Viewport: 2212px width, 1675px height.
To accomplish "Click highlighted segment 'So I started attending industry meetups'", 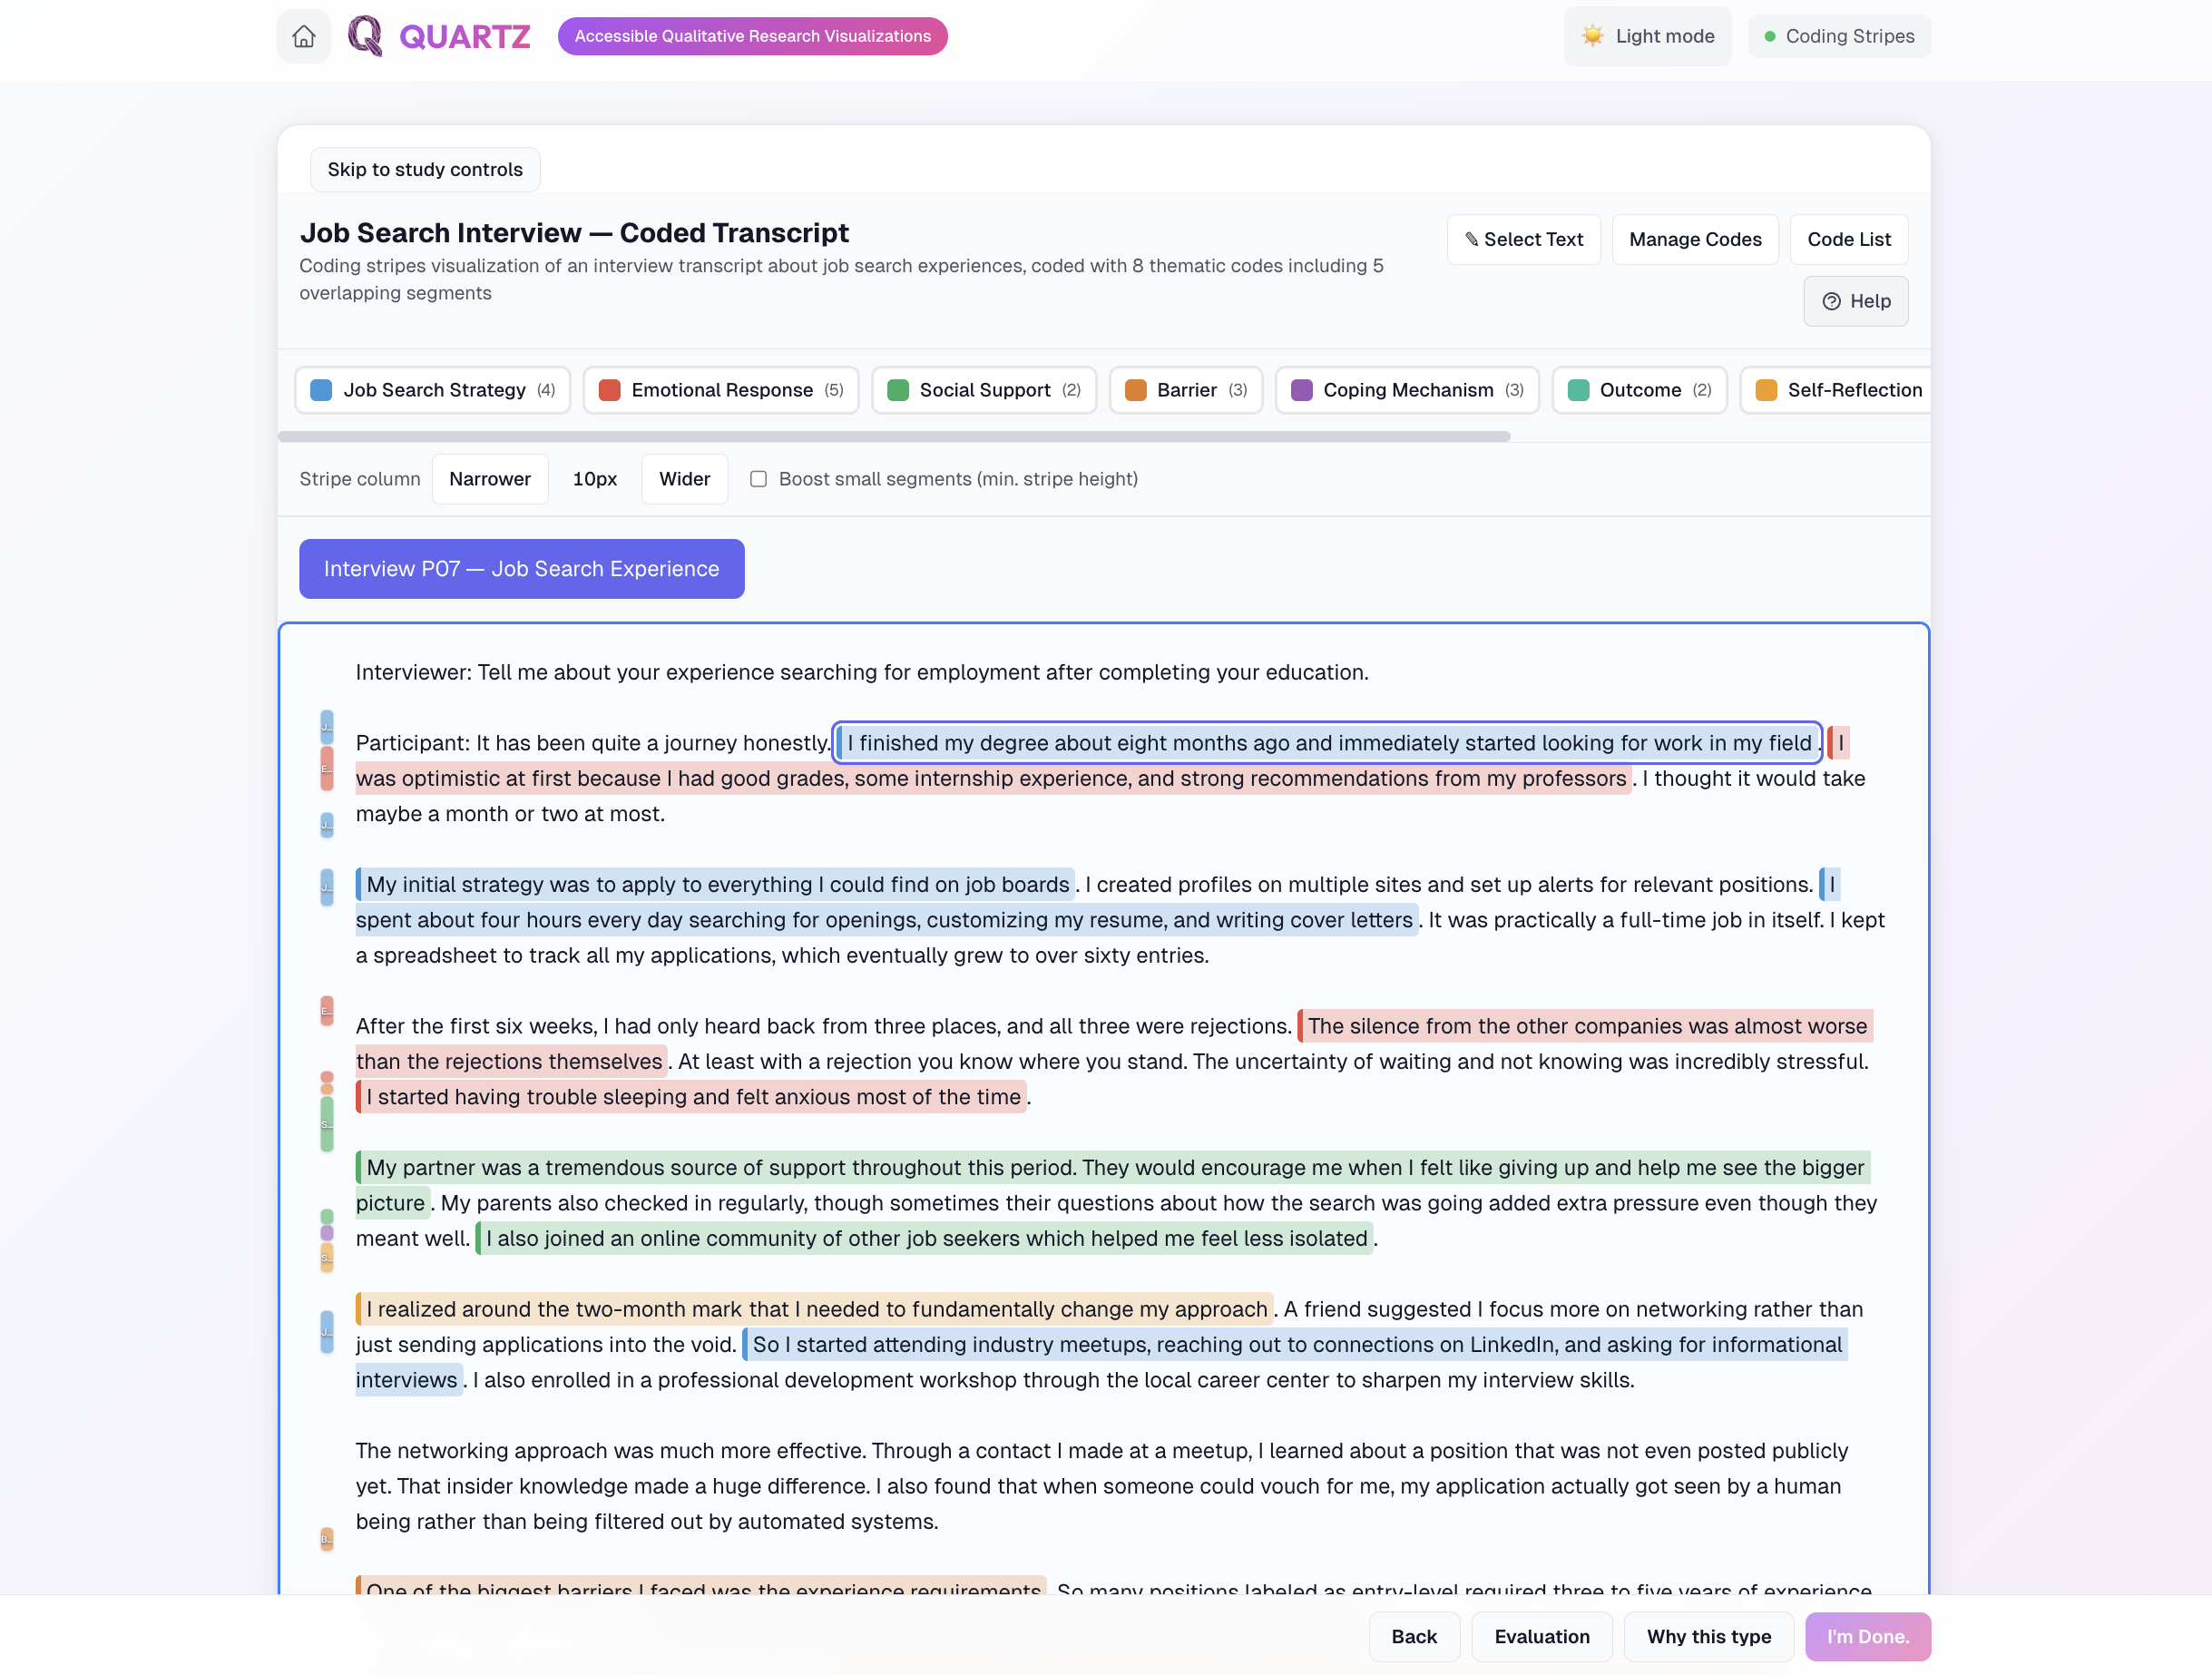I will pyautogui.click(x=1295, y=1345).
